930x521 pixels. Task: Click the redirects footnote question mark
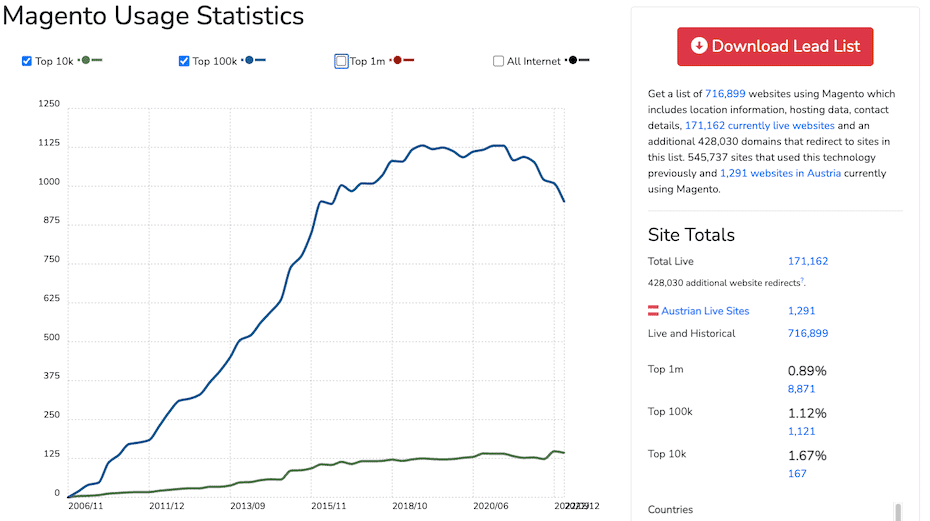802,281
